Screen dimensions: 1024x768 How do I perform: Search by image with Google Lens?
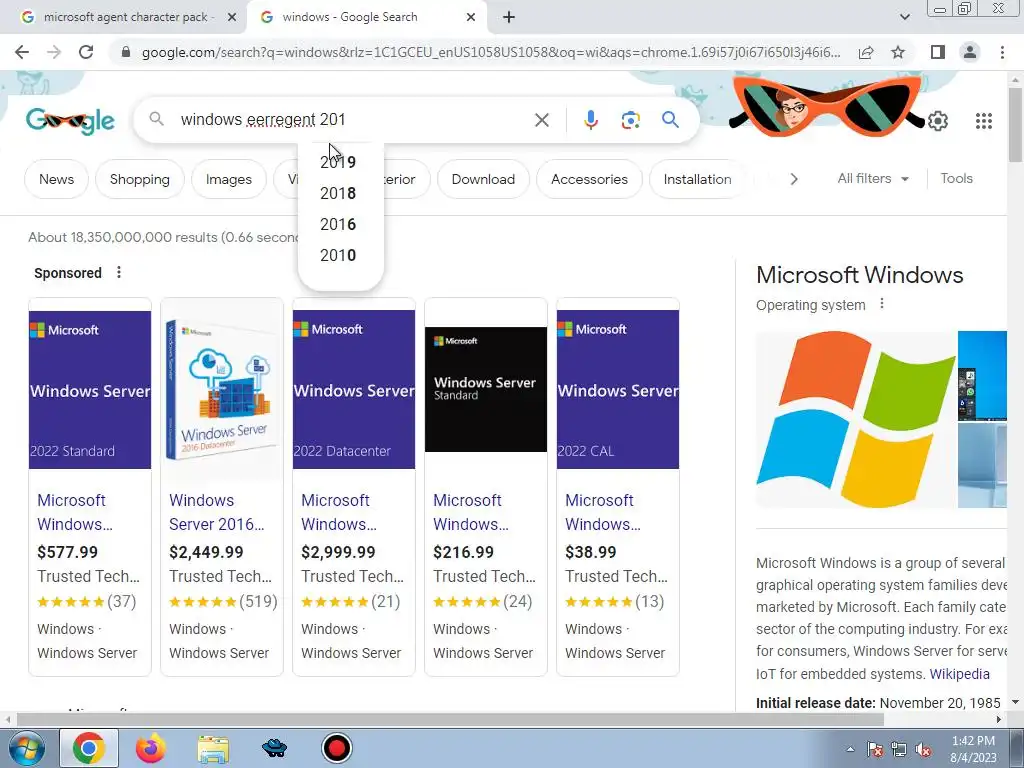630,120
